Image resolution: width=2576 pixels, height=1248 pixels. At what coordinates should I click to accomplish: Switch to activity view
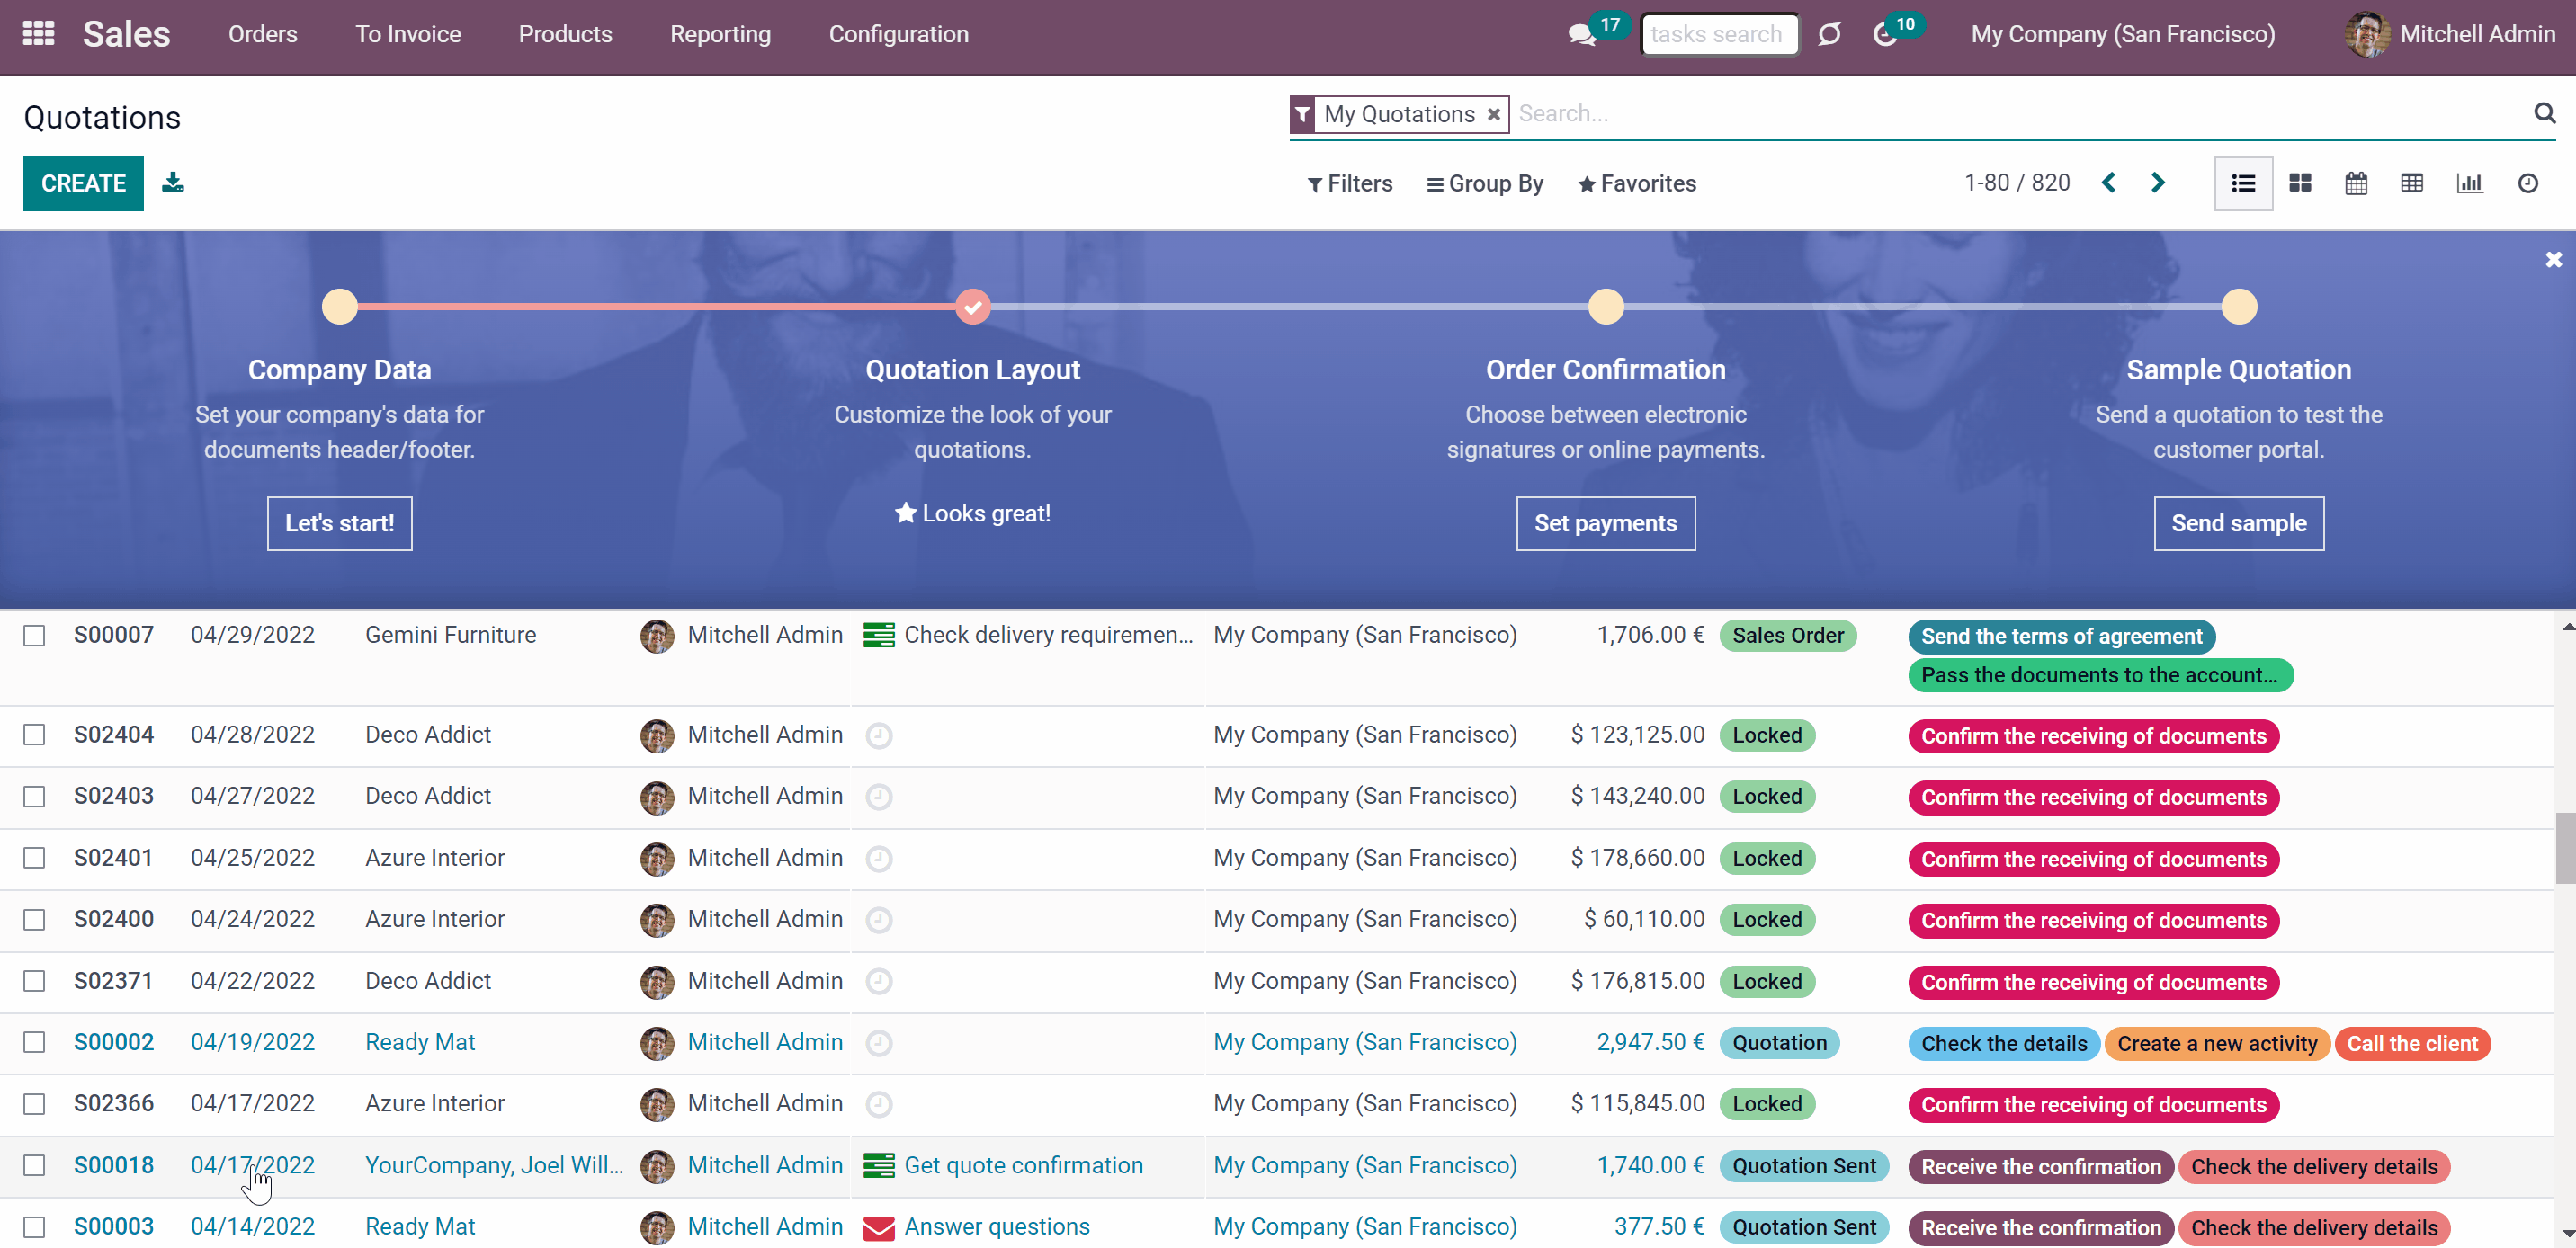pos(2527,183)
